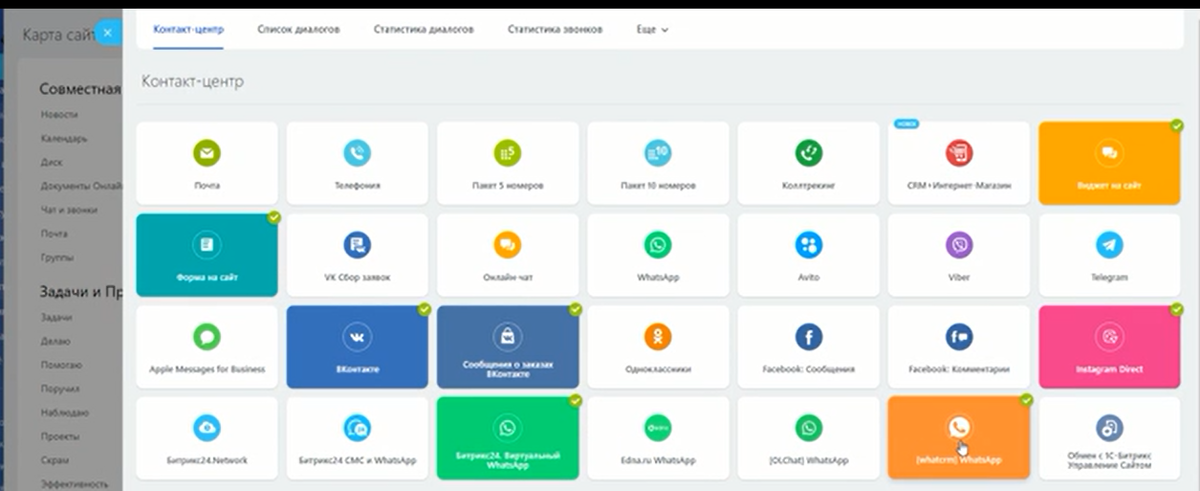Switch to the Контакт-центр tab
Screen dimensions: 1200x491
pyautogui.click(x=188, y=29)
